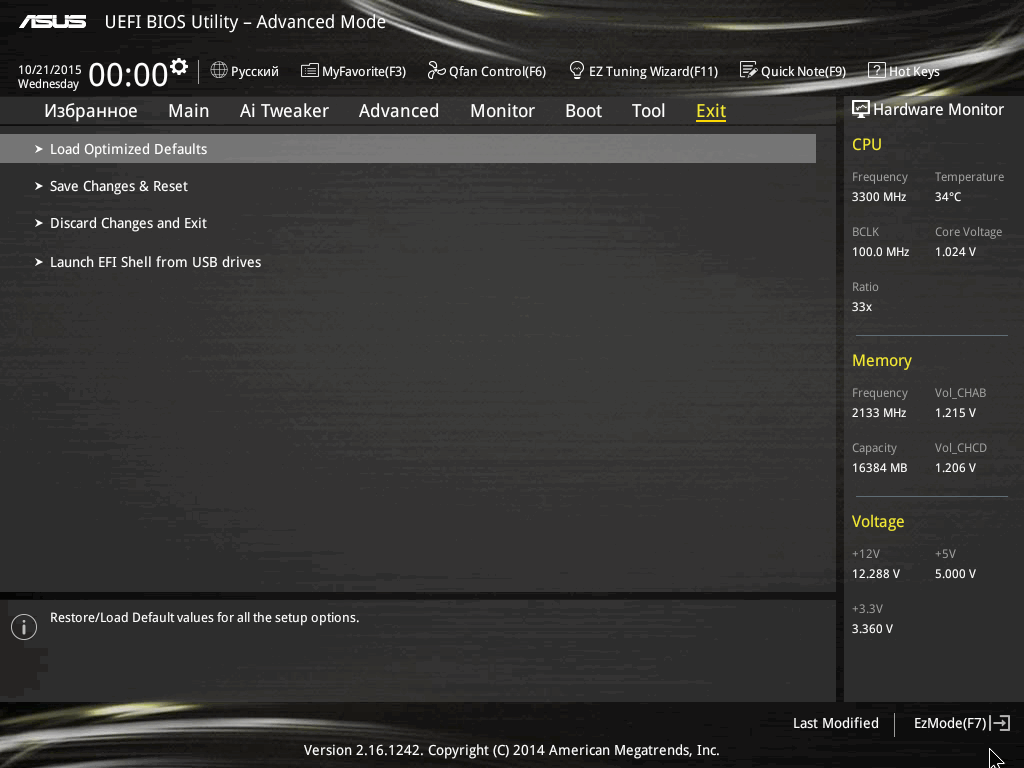Click the settings gear beside the clock
Image resolution: width=1024 pixels, height=768 pixels.
click(178, 66)
